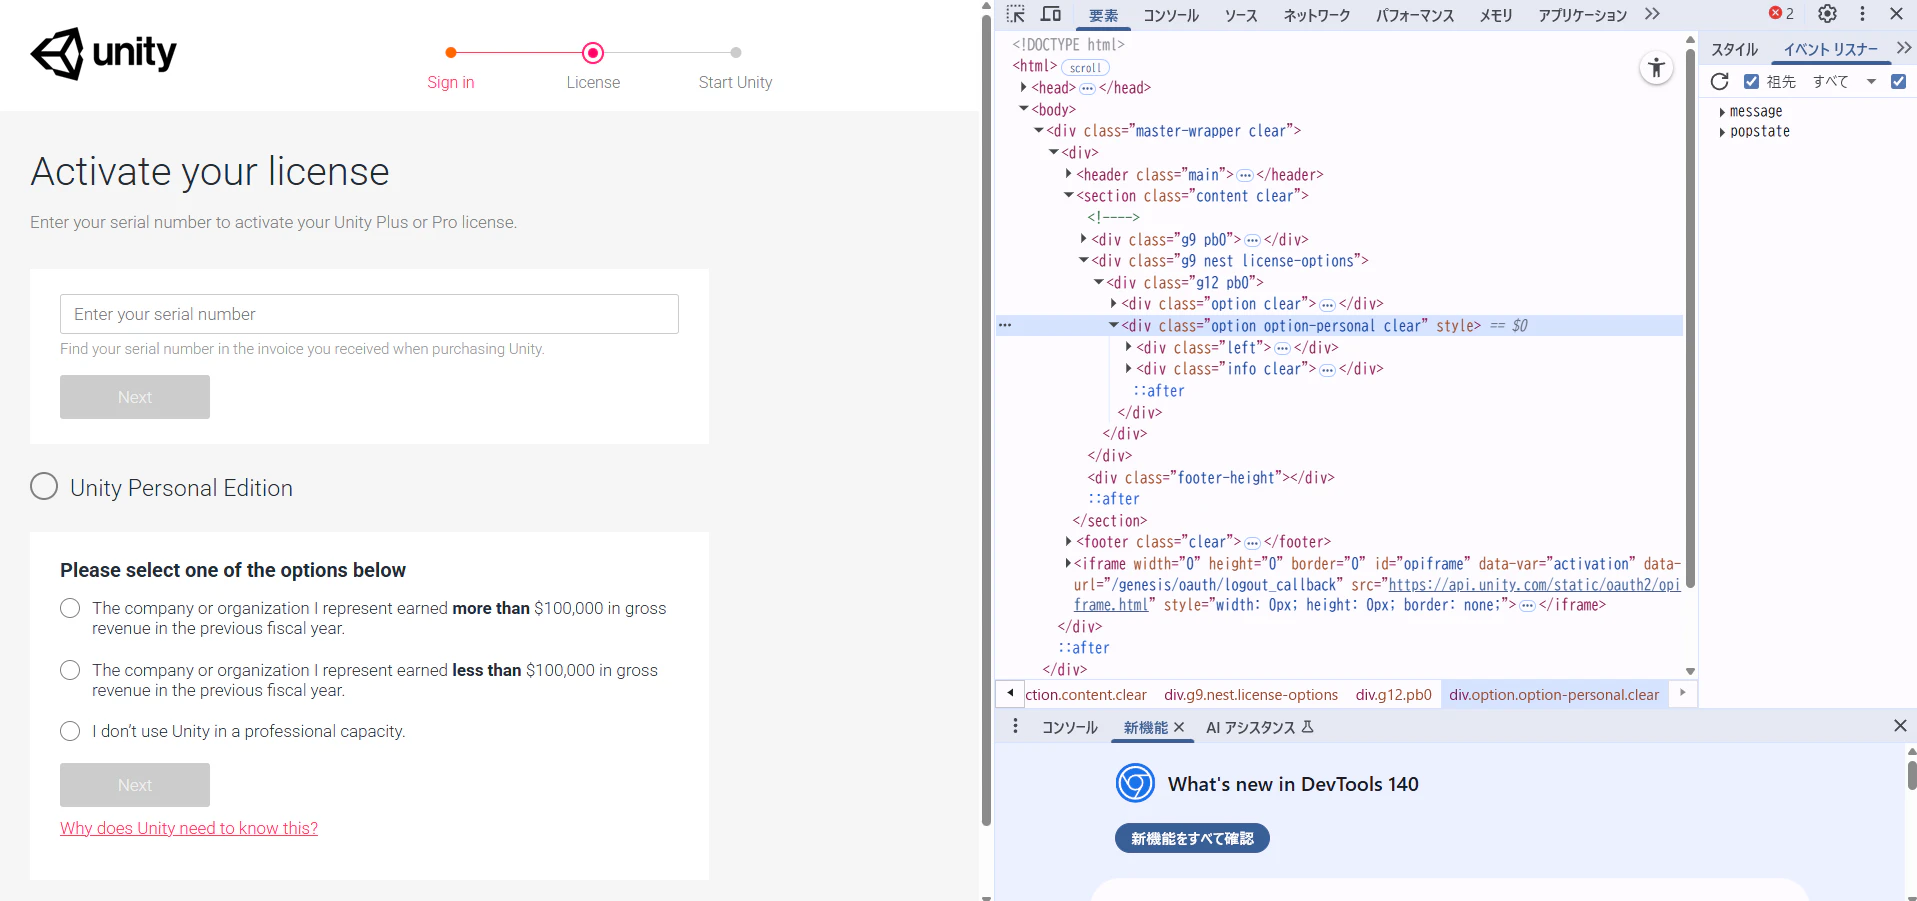
Task: Show more DevTools panel tabs
Action: (x=1652, y=14)
